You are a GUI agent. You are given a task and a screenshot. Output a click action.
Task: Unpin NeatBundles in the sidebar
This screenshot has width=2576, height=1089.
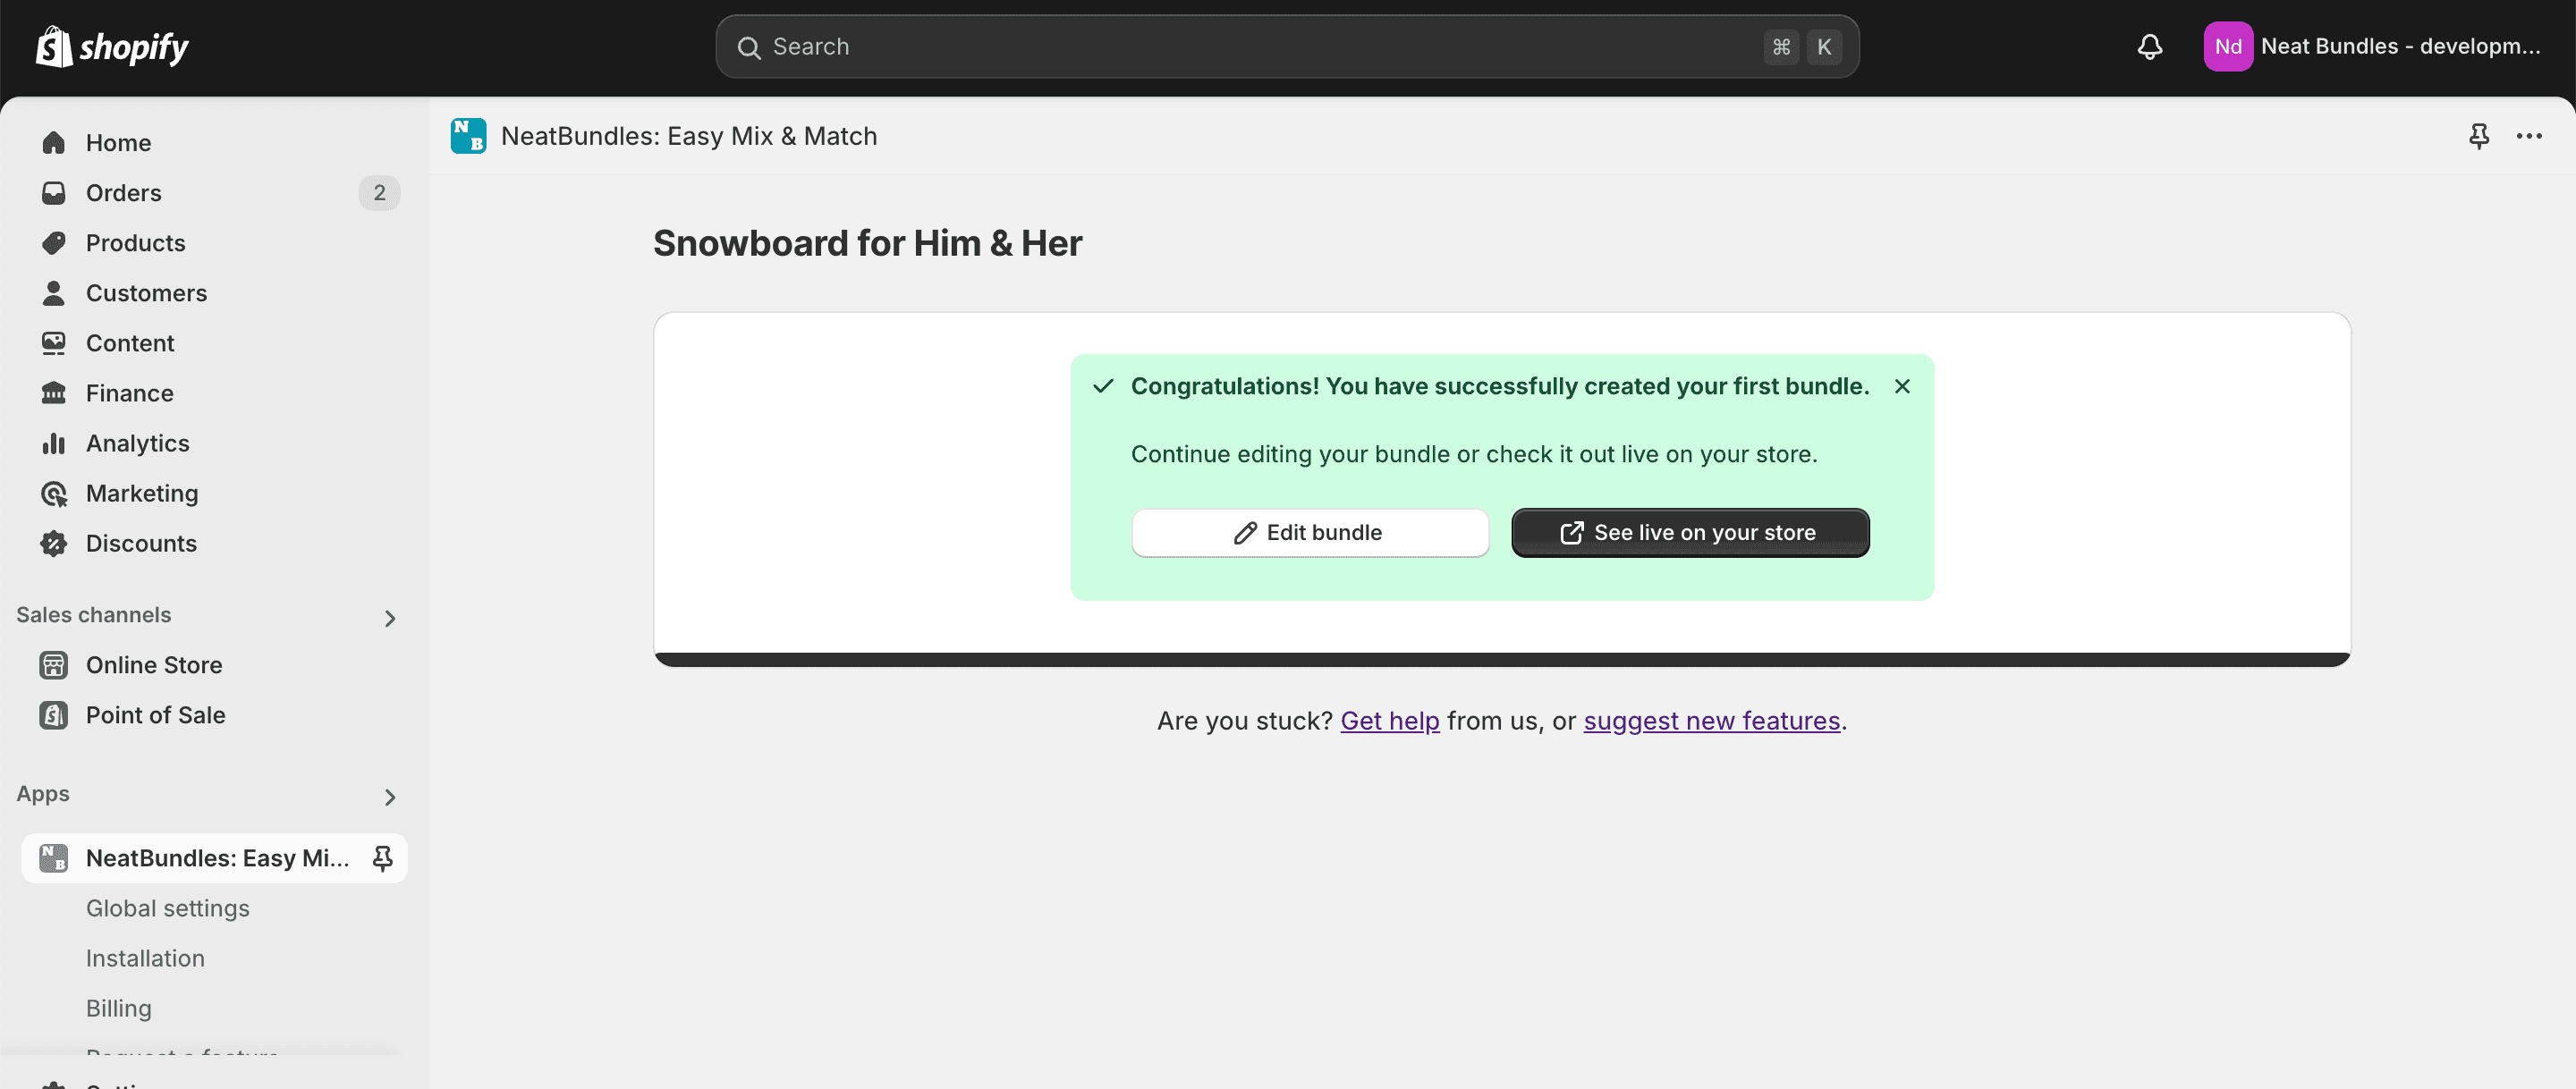(x=382, y=858)
